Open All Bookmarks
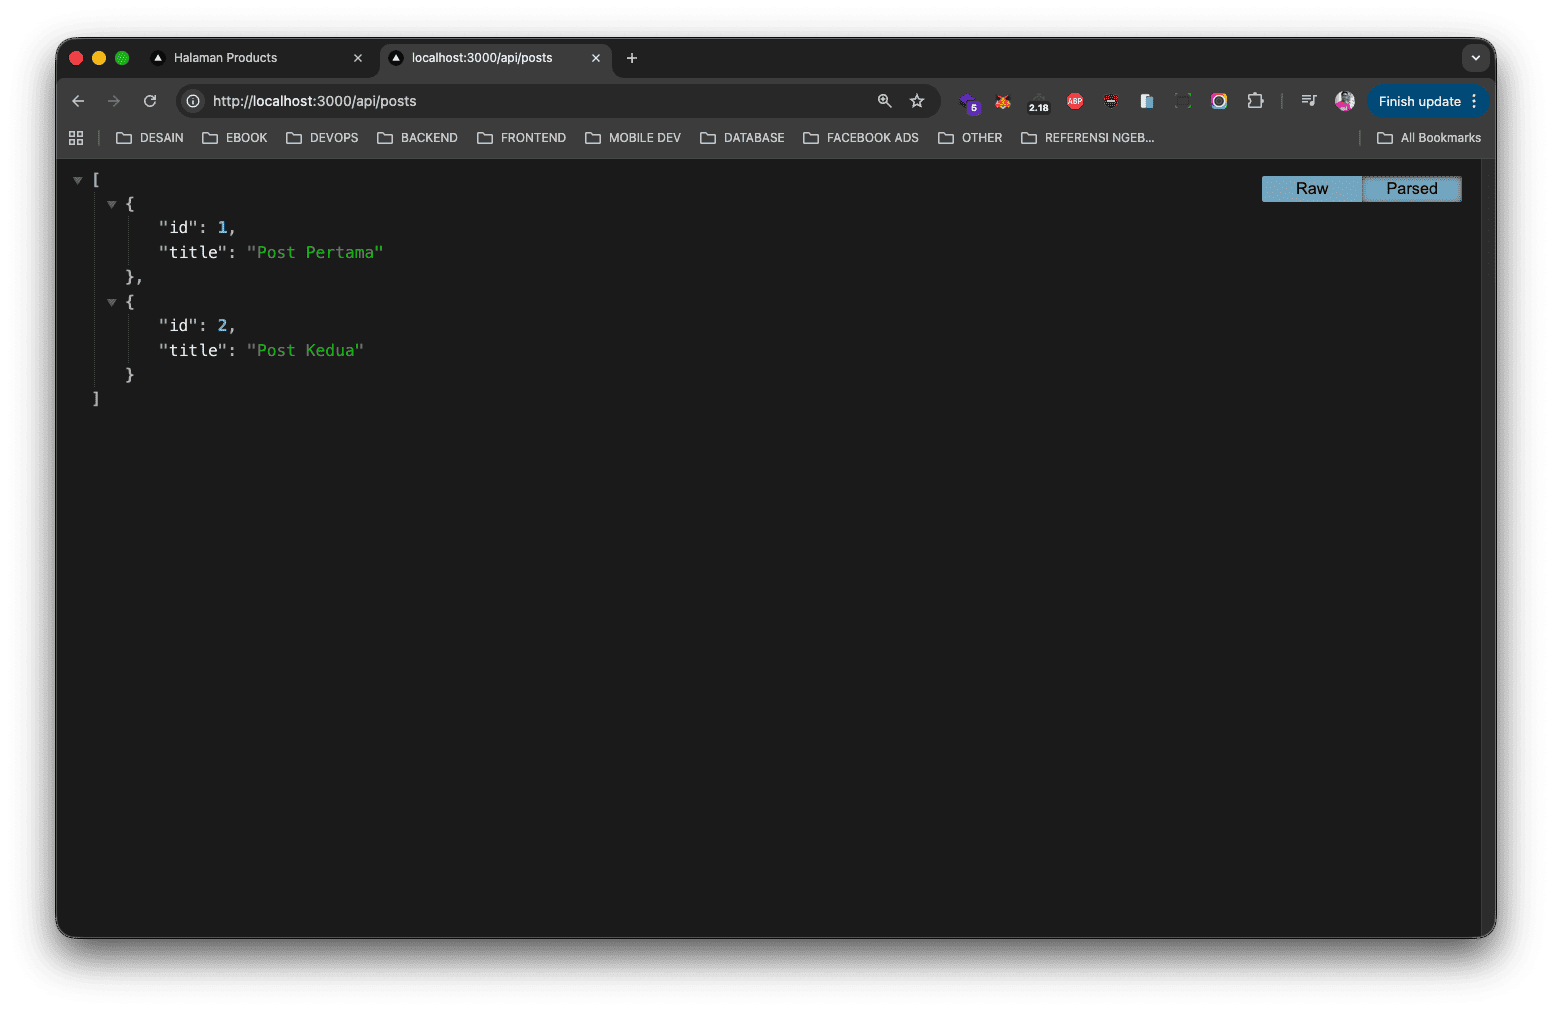The height and width of the screenshot is (1012, 1552). pyautogui.click(x=1428, y=137)
